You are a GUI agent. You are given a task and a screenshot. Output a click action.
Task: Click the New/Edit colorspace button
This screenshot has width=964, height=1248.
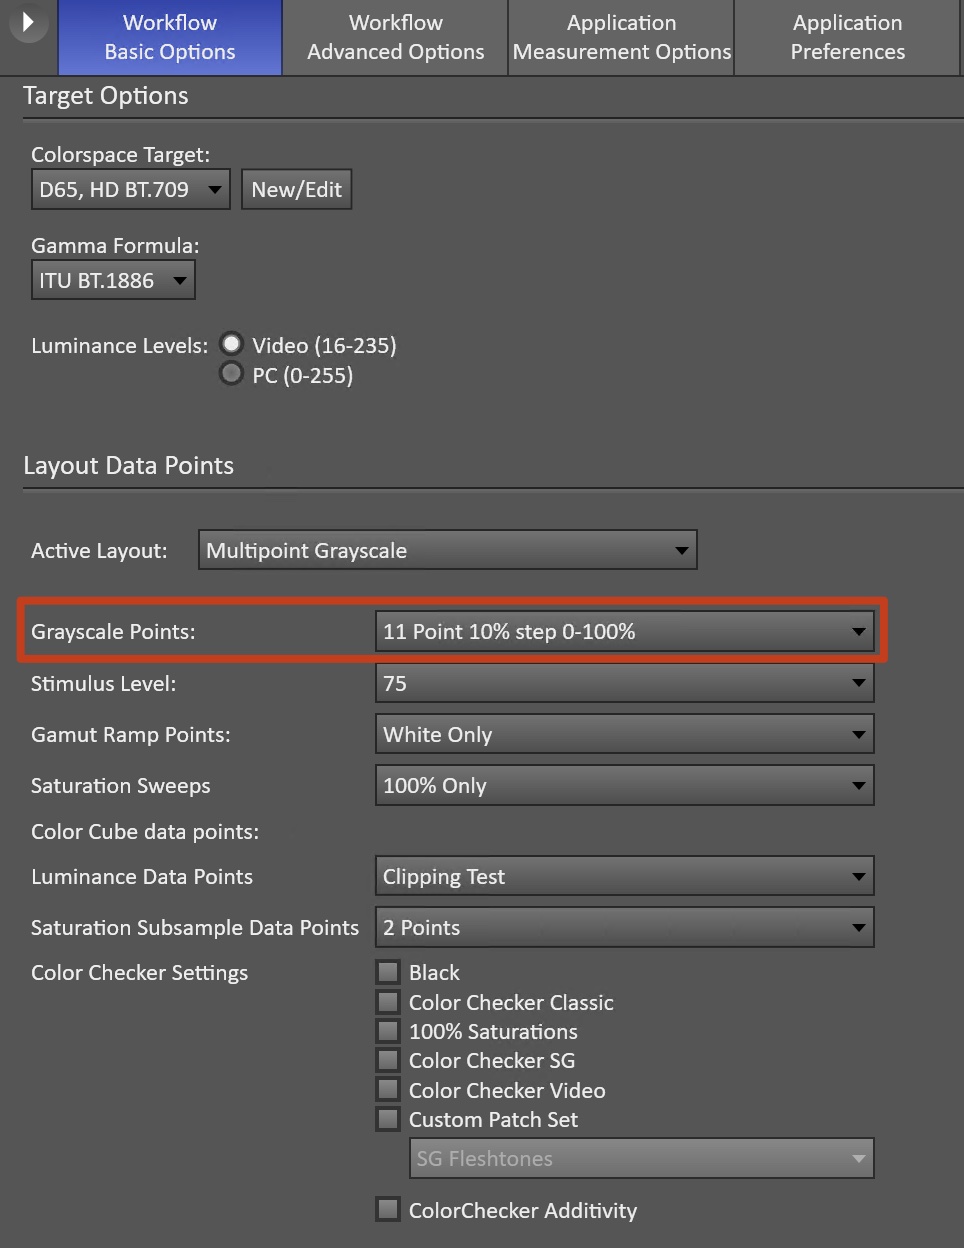(296, 190)
